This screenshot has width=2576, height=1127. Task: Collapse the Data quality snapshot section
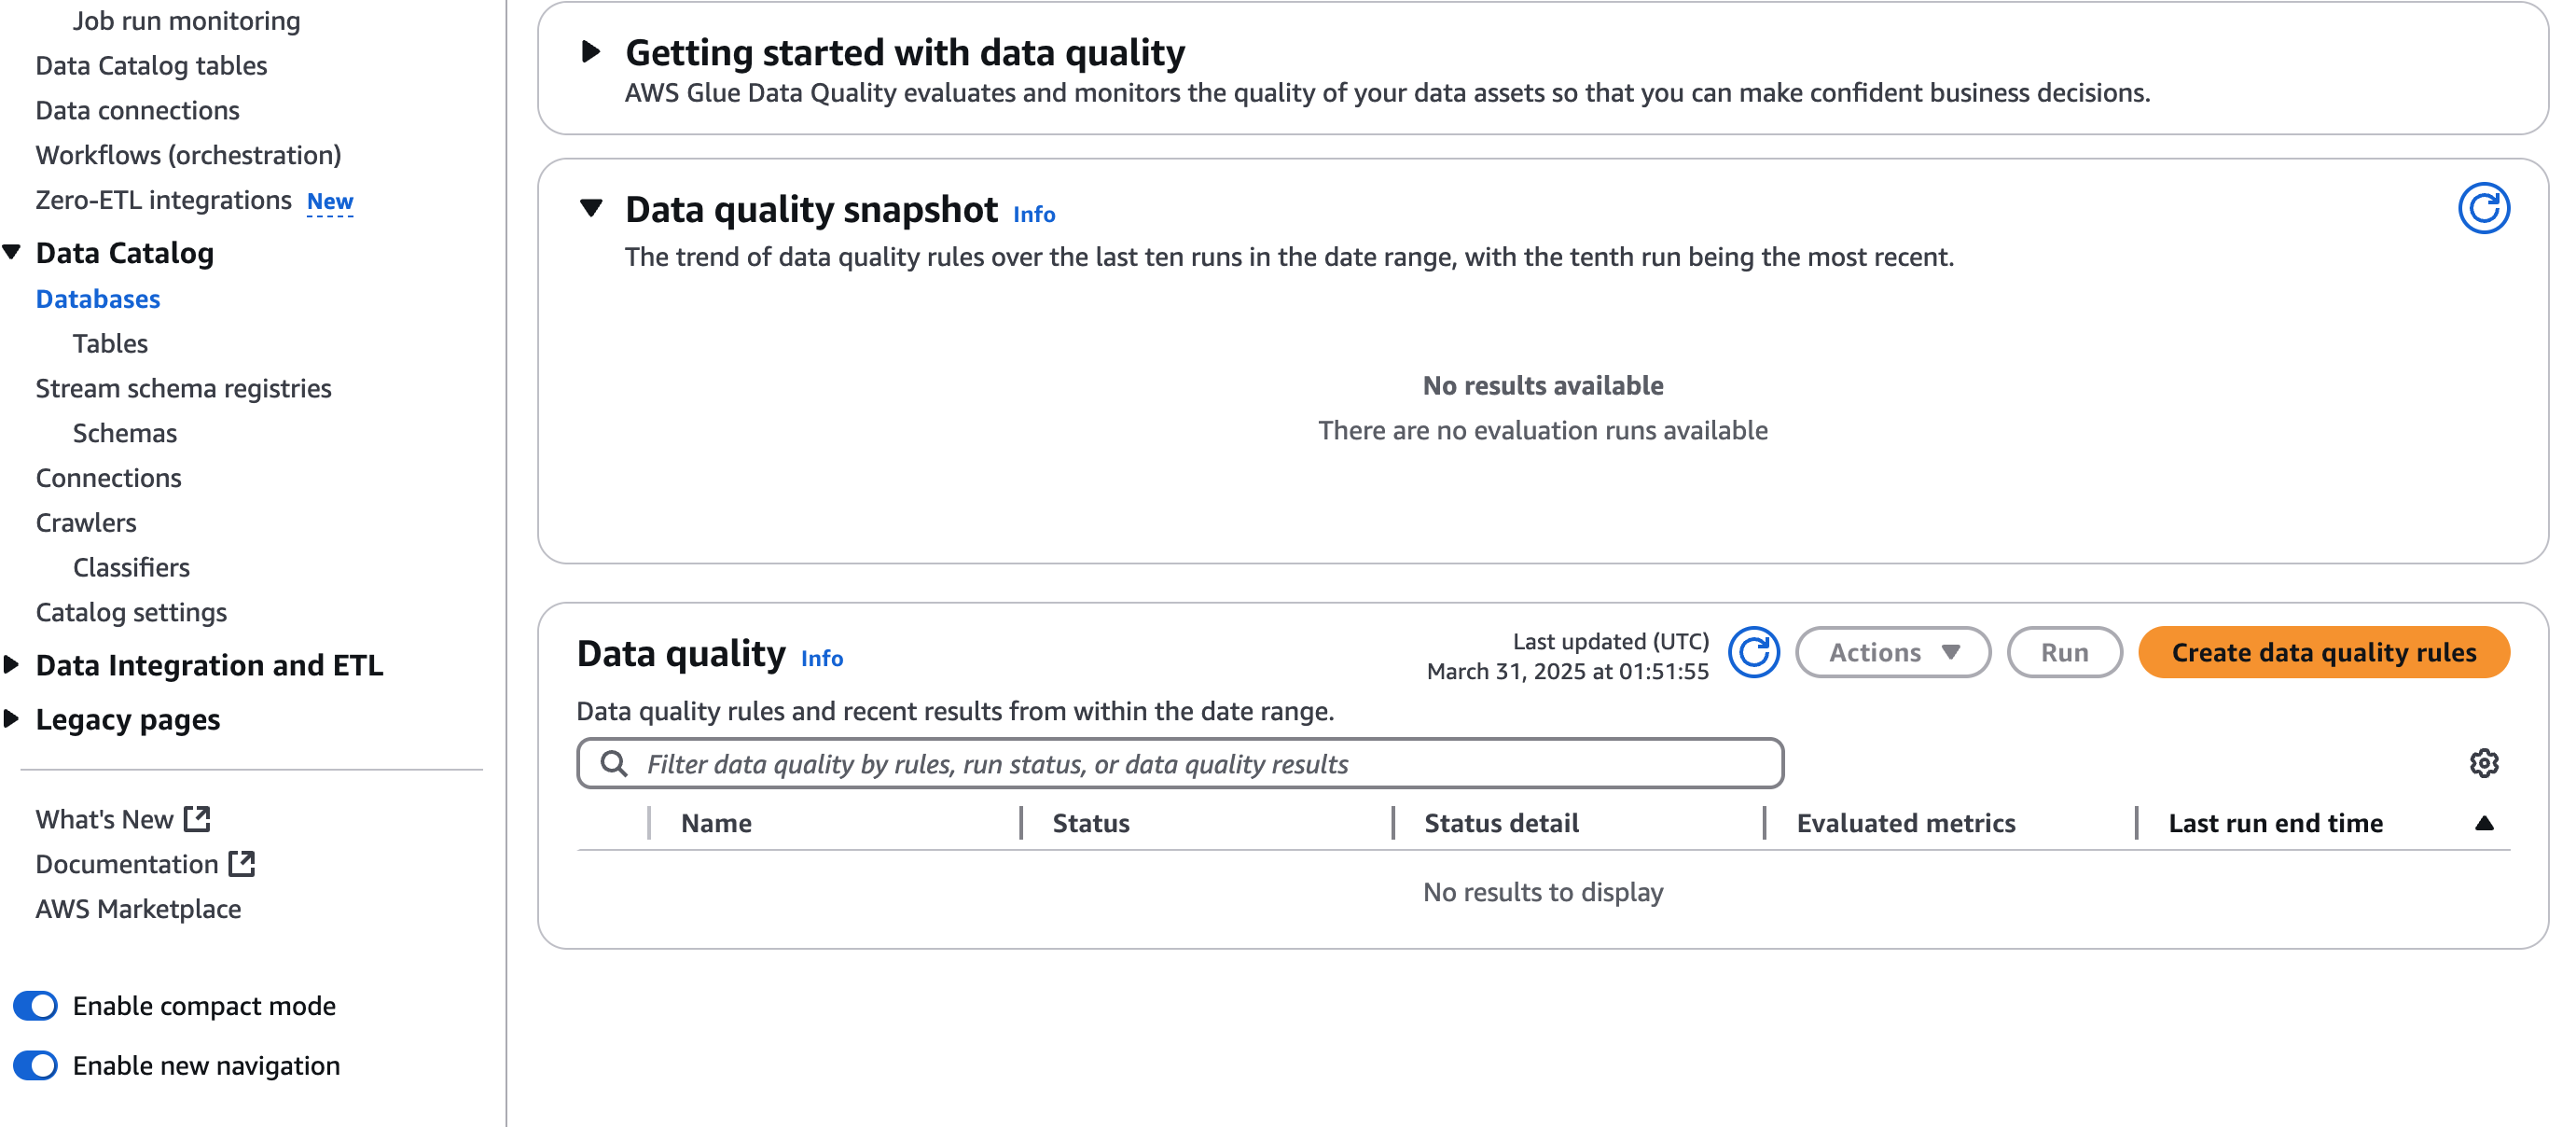[590, 210]
